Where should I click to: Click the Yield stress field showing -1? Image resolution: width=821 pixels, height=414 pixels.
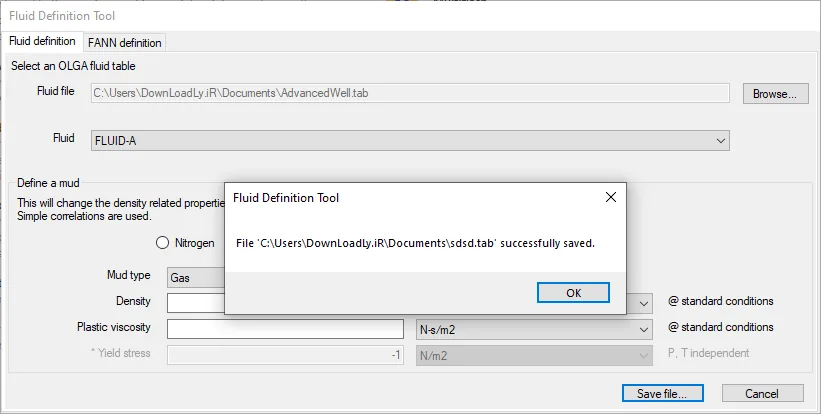click(285, 355)
